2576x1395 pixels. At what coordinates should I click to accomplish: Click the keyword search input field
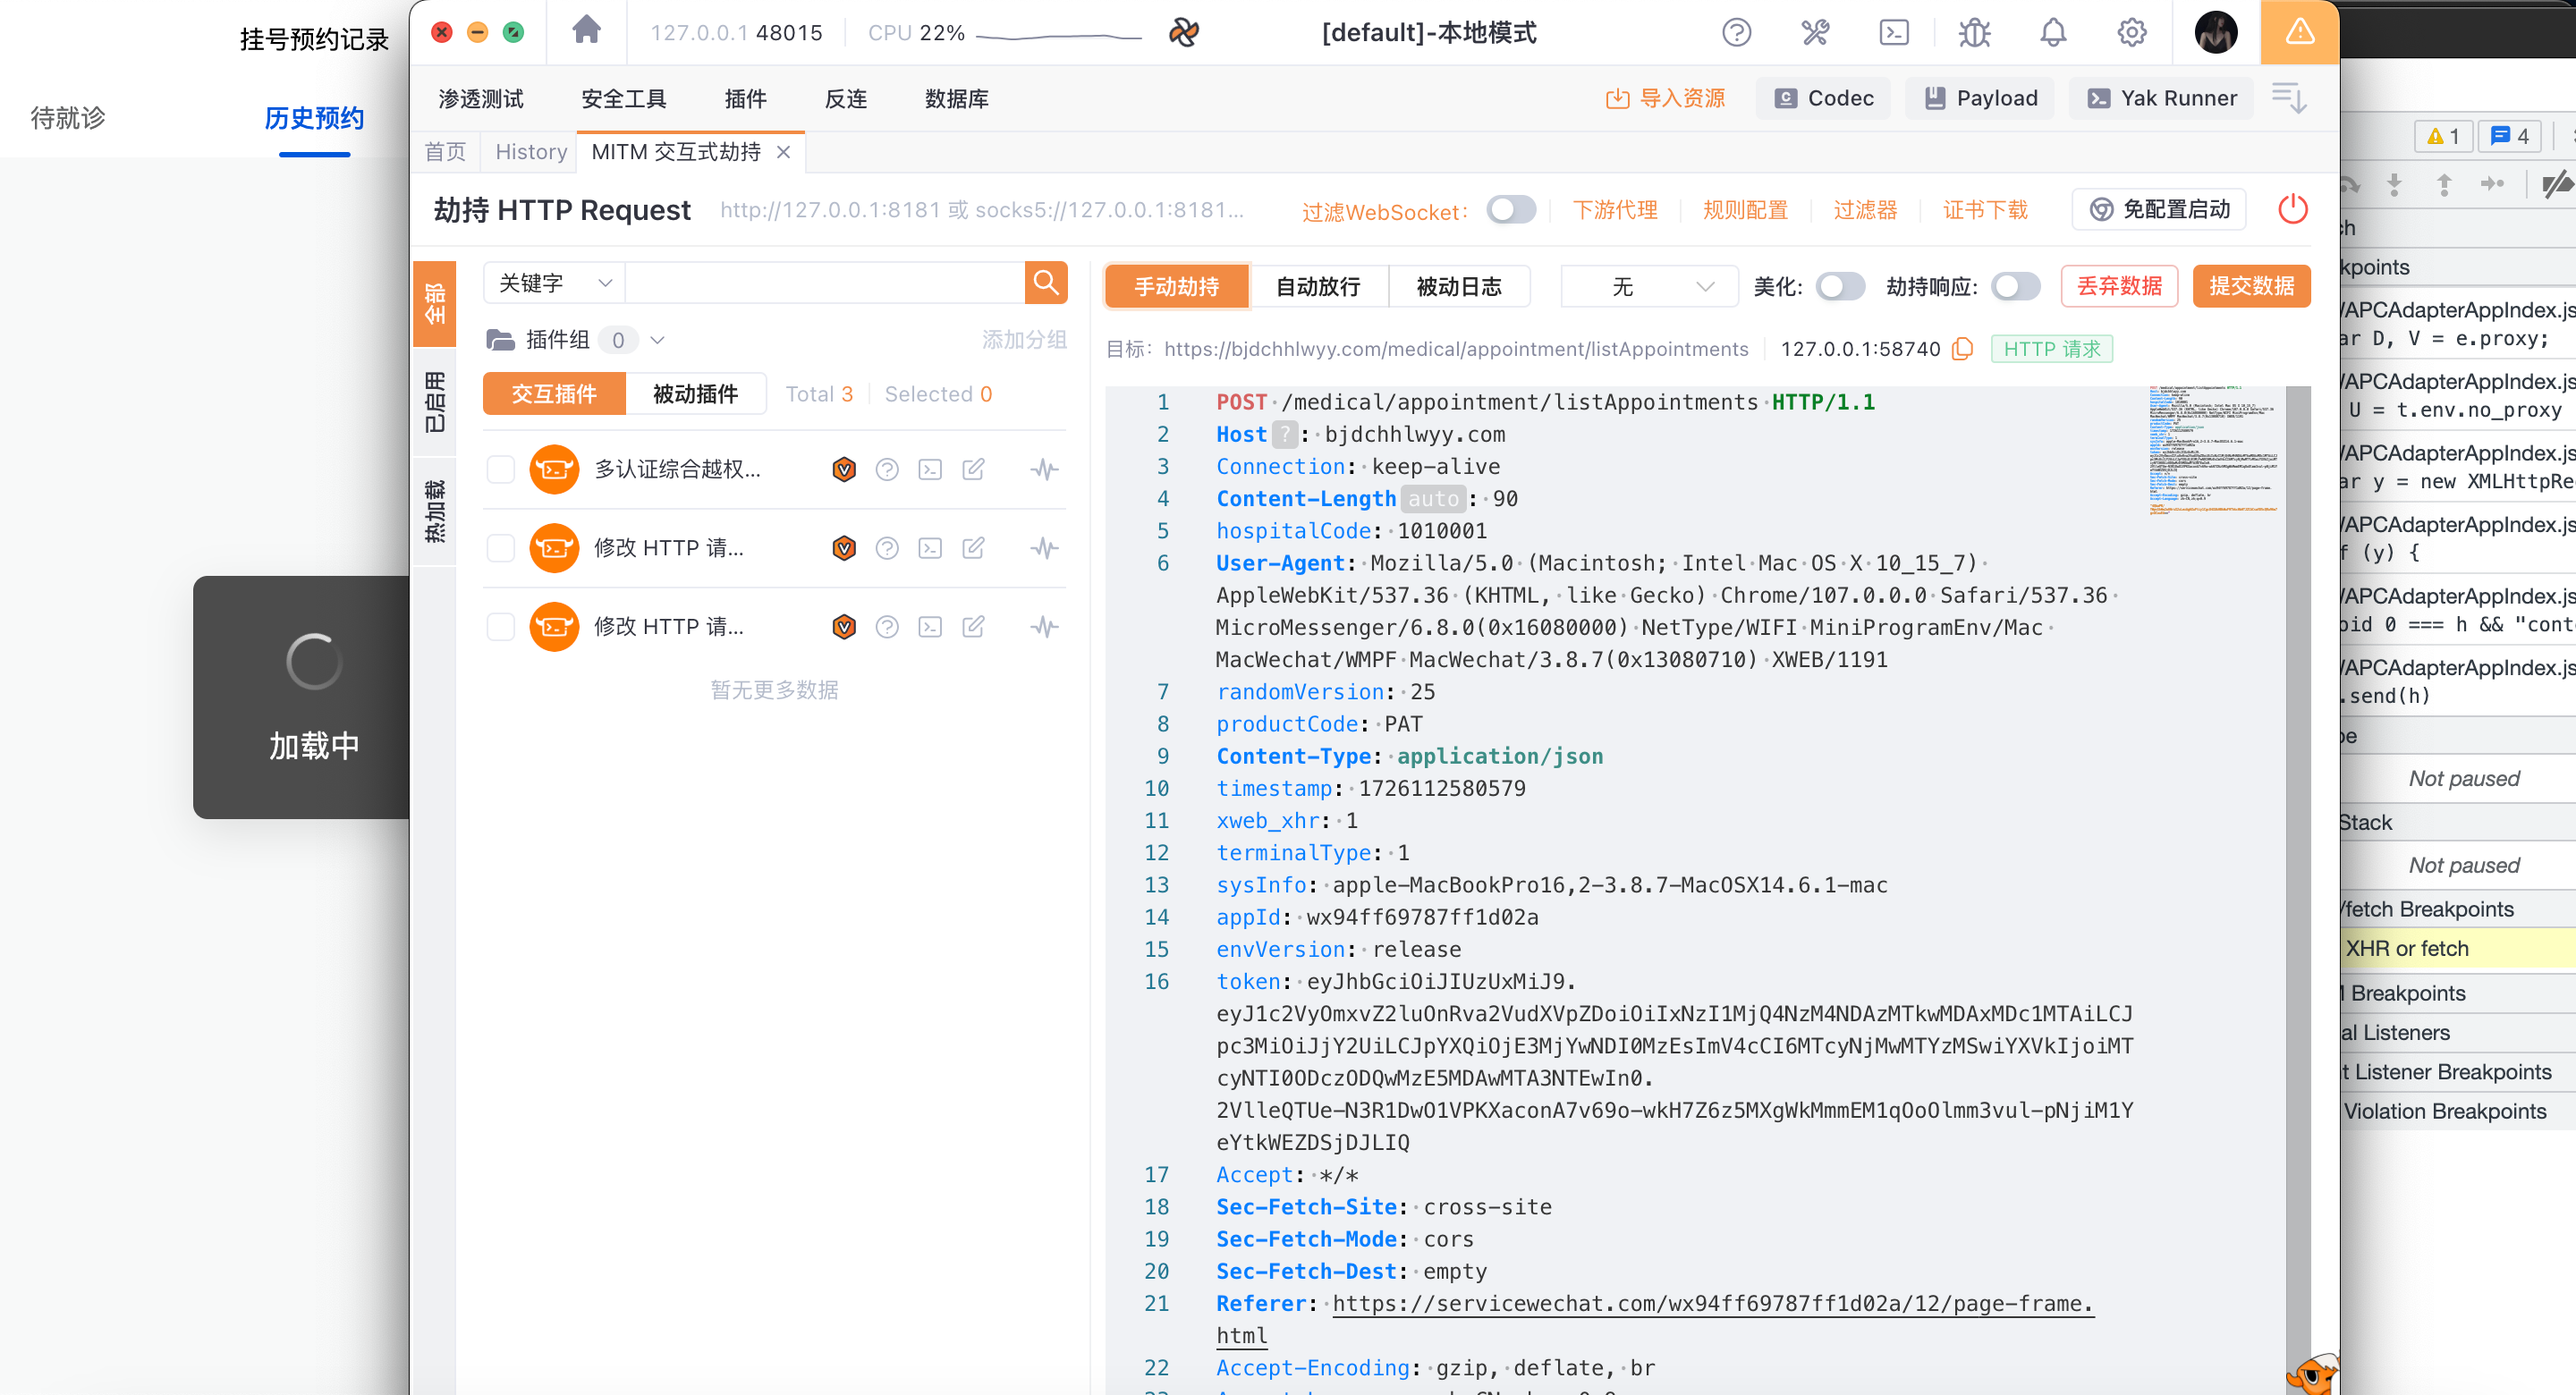click(x=825, y=283)
